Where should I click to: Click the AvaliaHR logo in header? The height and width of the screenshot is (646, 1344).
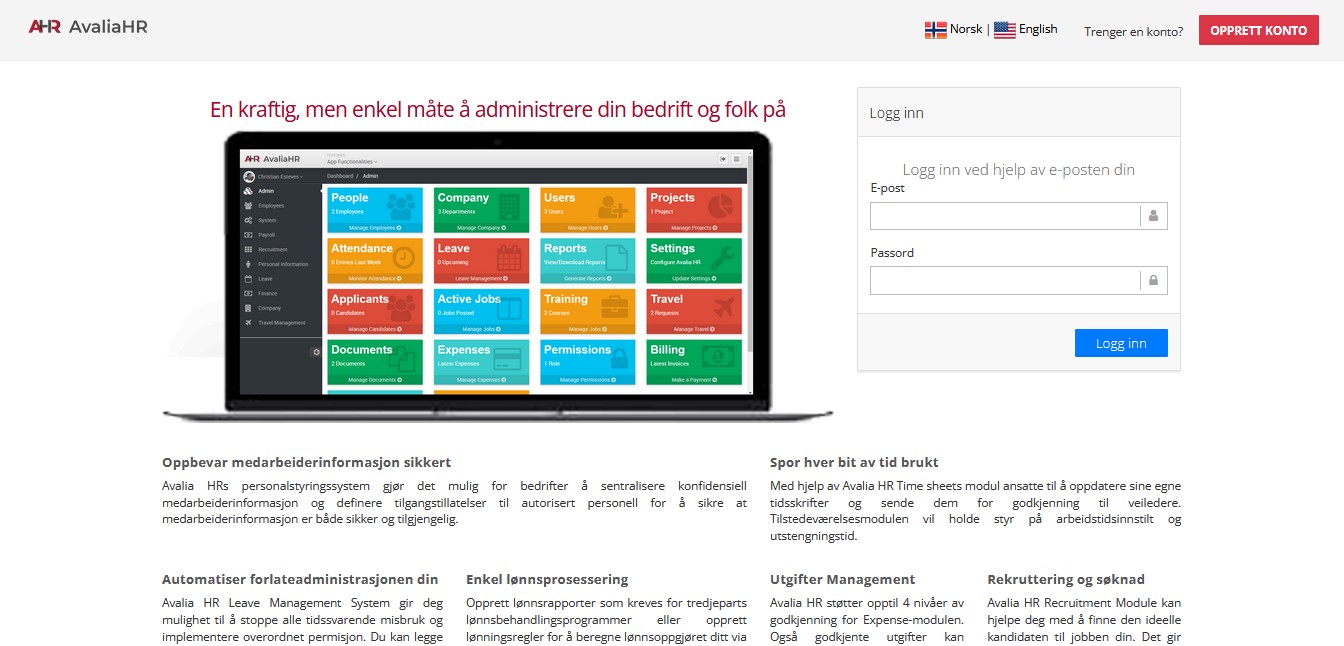(88, 28)
